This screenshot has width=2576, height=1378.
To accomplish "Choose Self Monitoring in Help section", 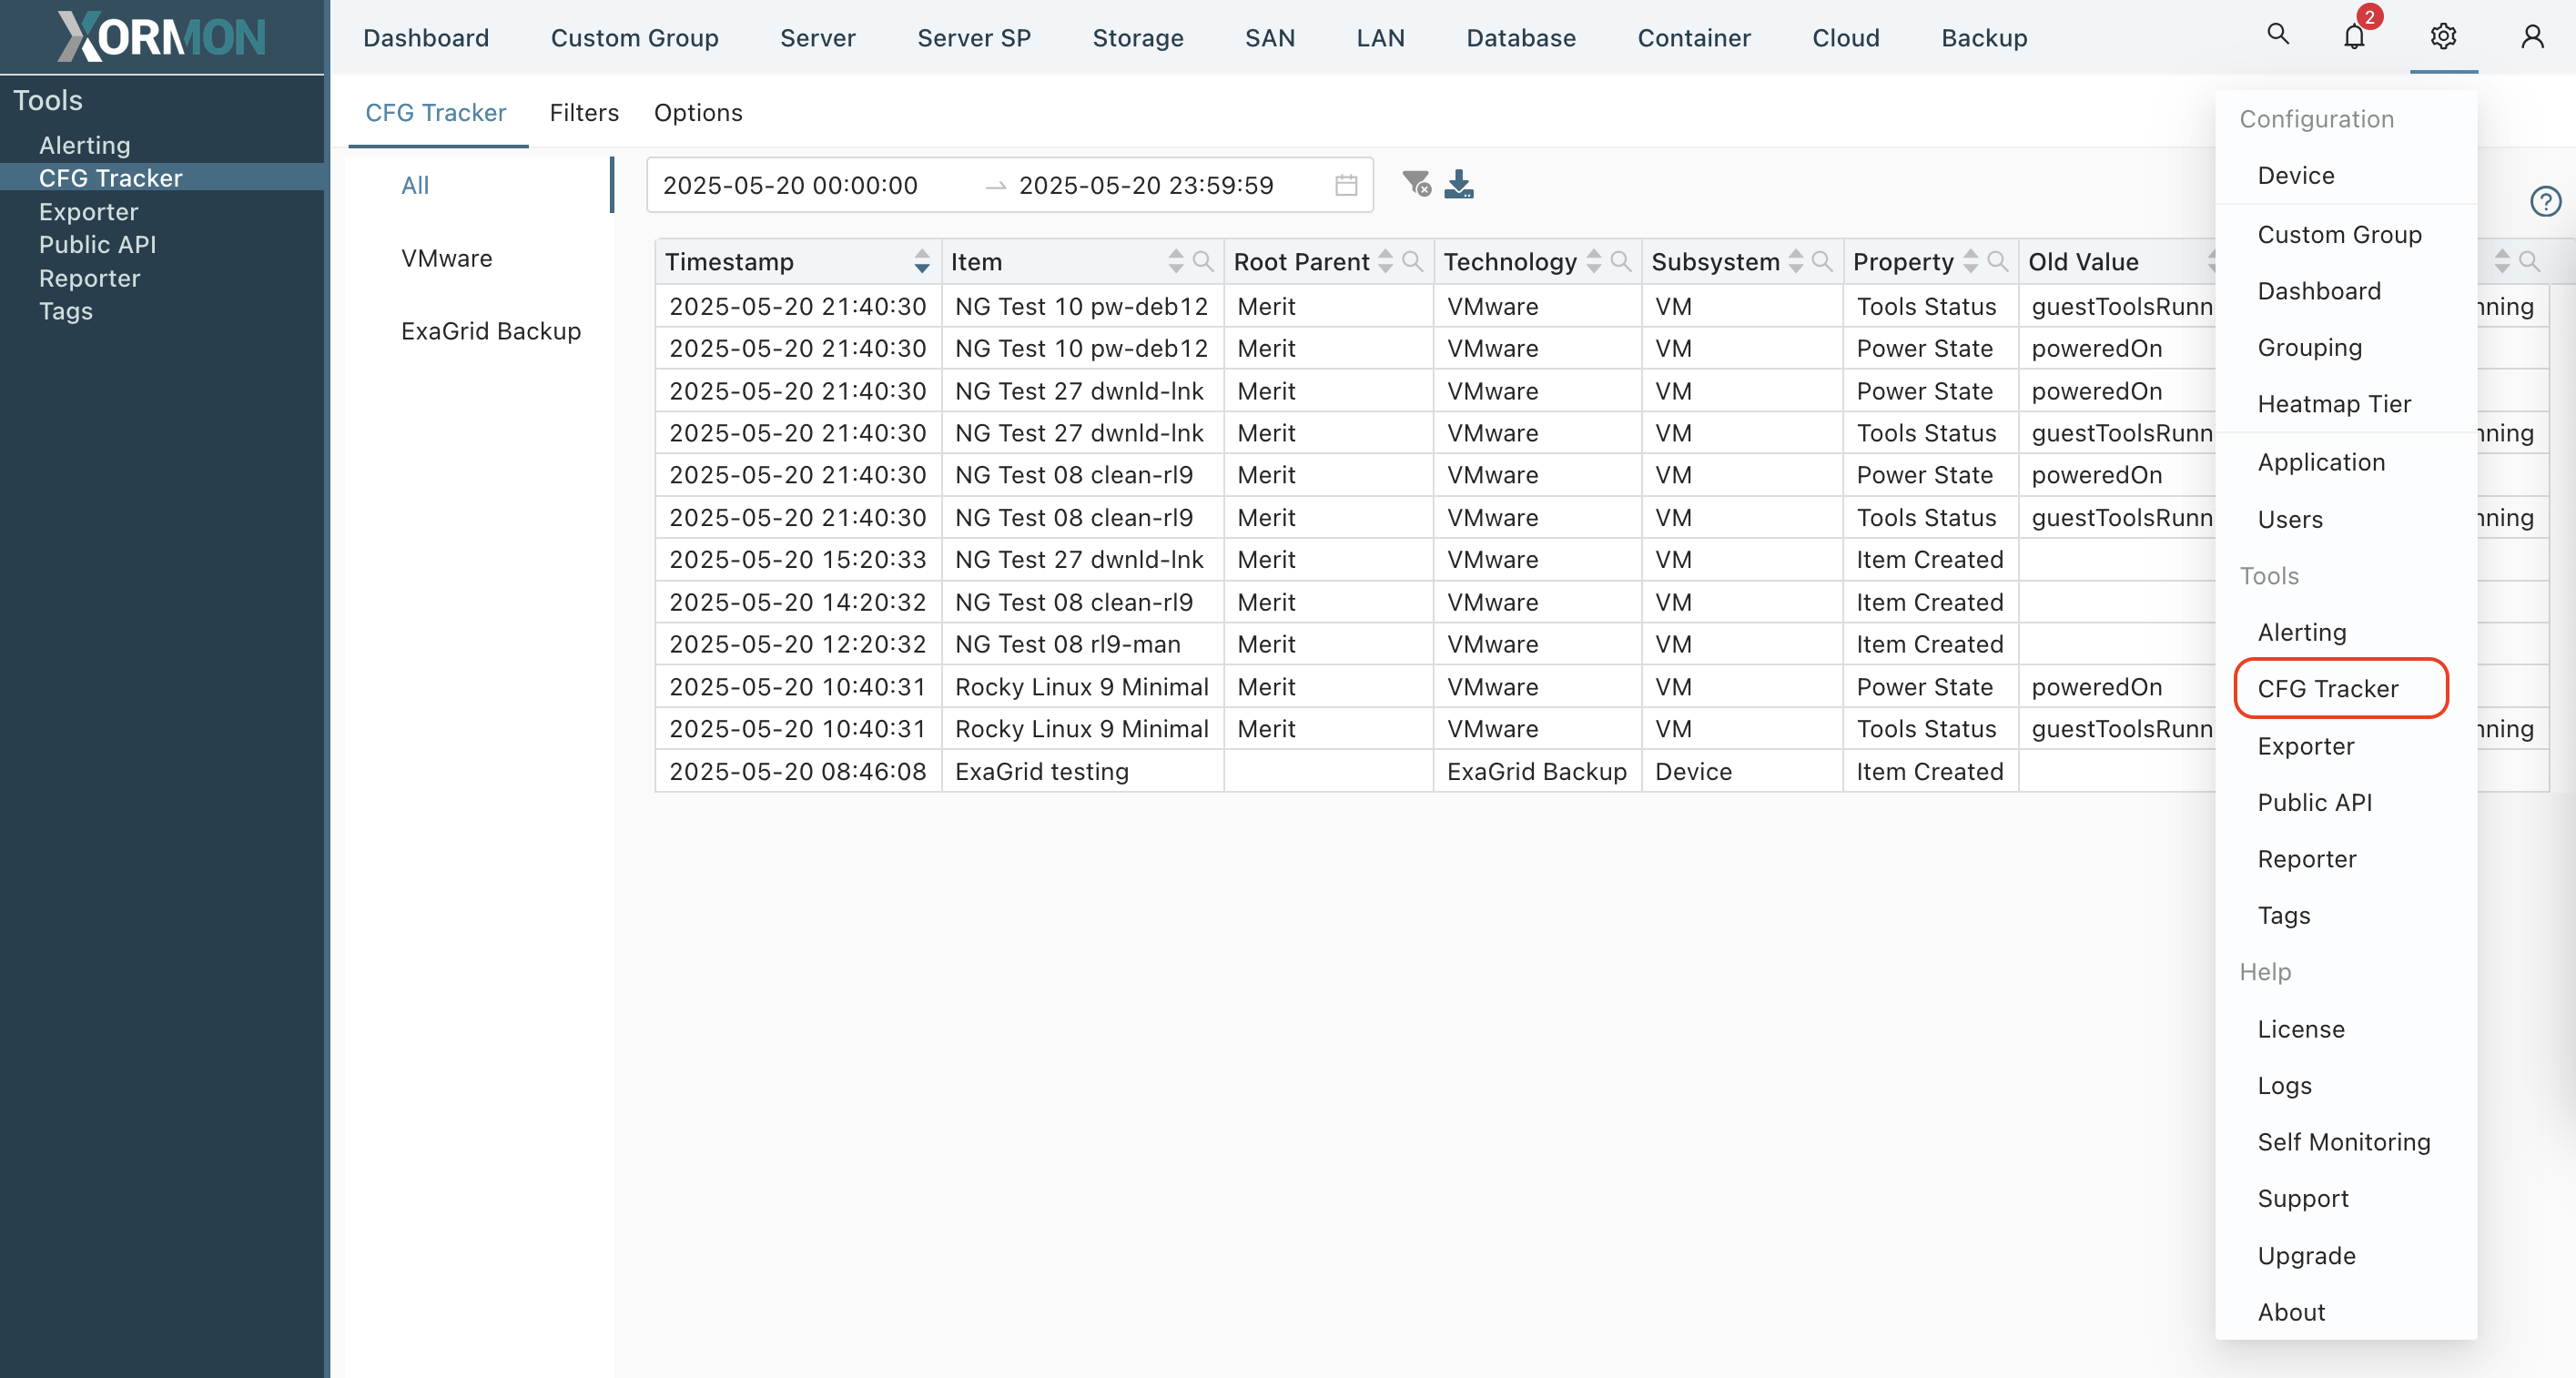I will tap(2344, 1142).
